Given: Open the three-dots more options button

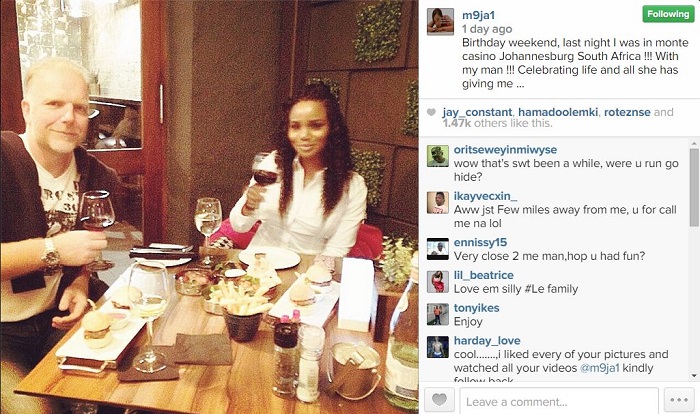Looking at the screenshot, I should coord(679,399).
